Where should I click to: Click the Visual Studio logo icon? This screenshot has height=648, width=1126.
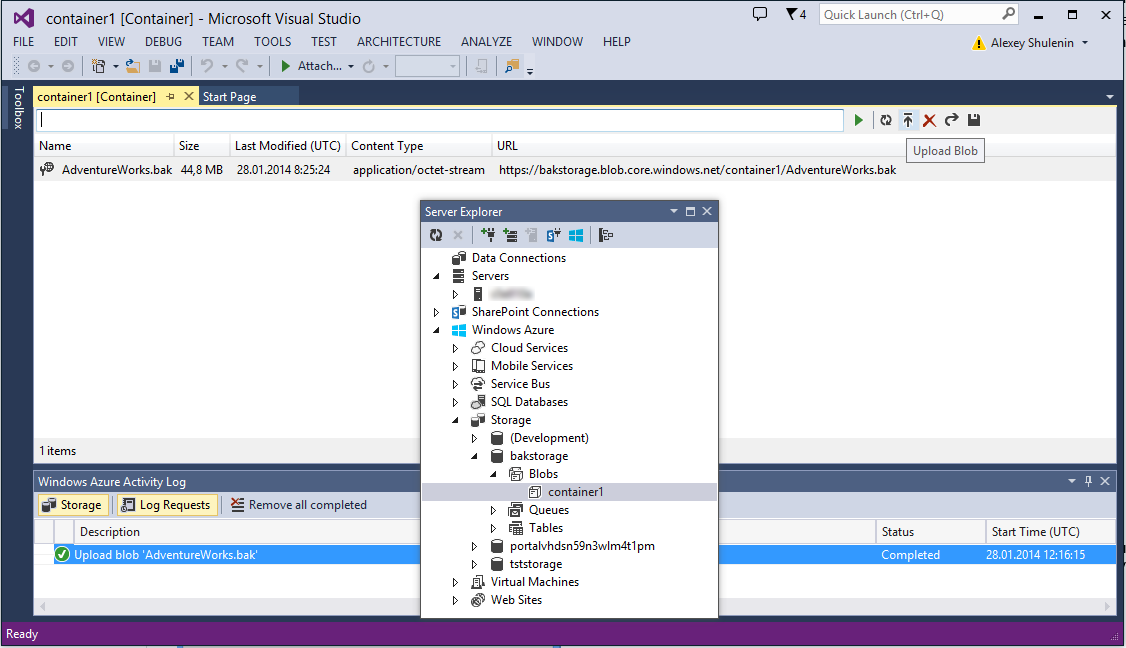pyautogui.click(x=24, y=18)
